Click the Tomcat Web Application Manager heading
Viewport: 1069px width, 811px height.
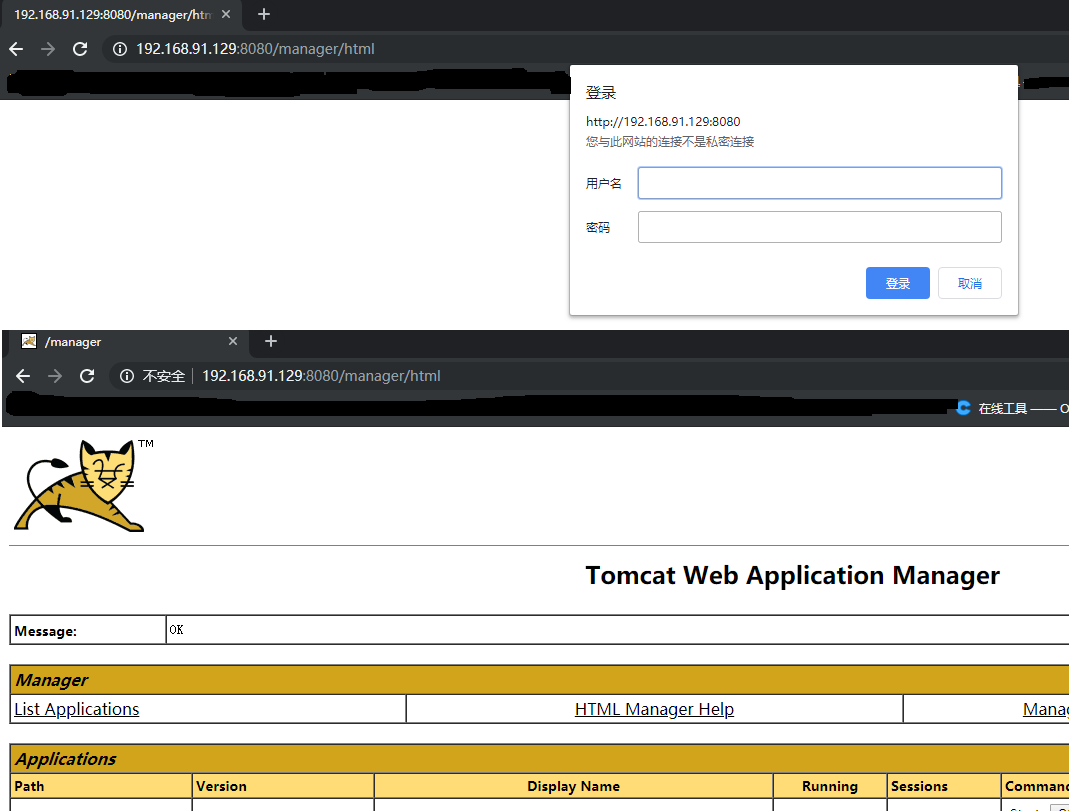coord(792,575)
